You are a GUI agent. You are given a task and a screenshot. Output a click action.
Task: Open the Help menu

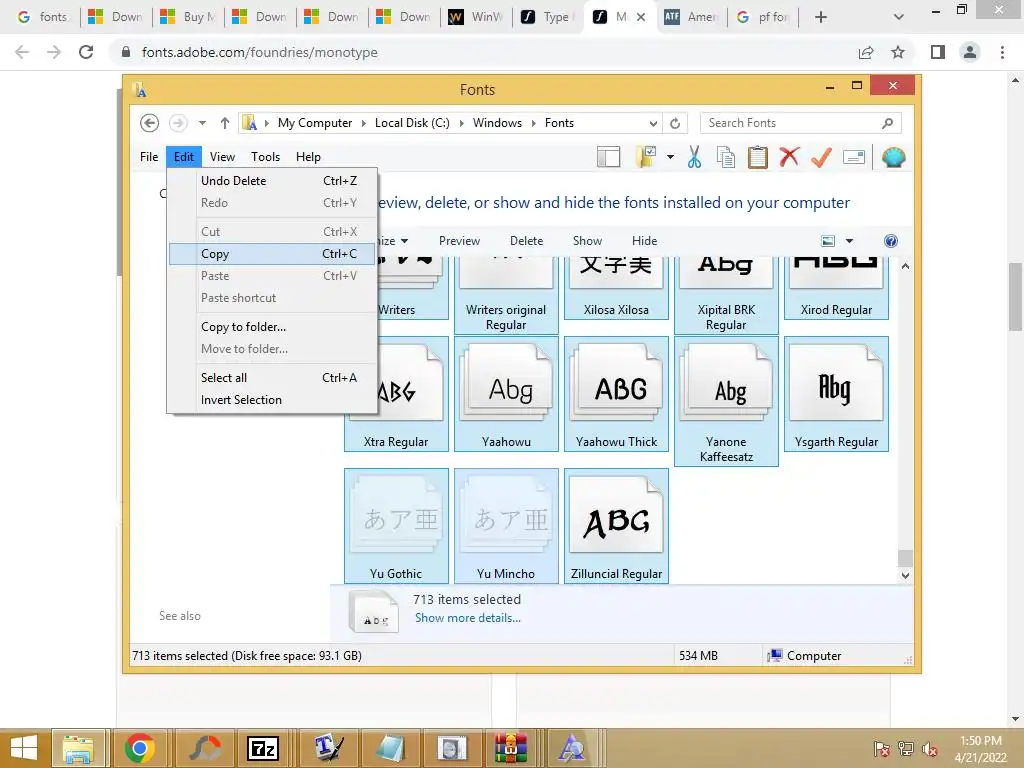click(308, 157)
